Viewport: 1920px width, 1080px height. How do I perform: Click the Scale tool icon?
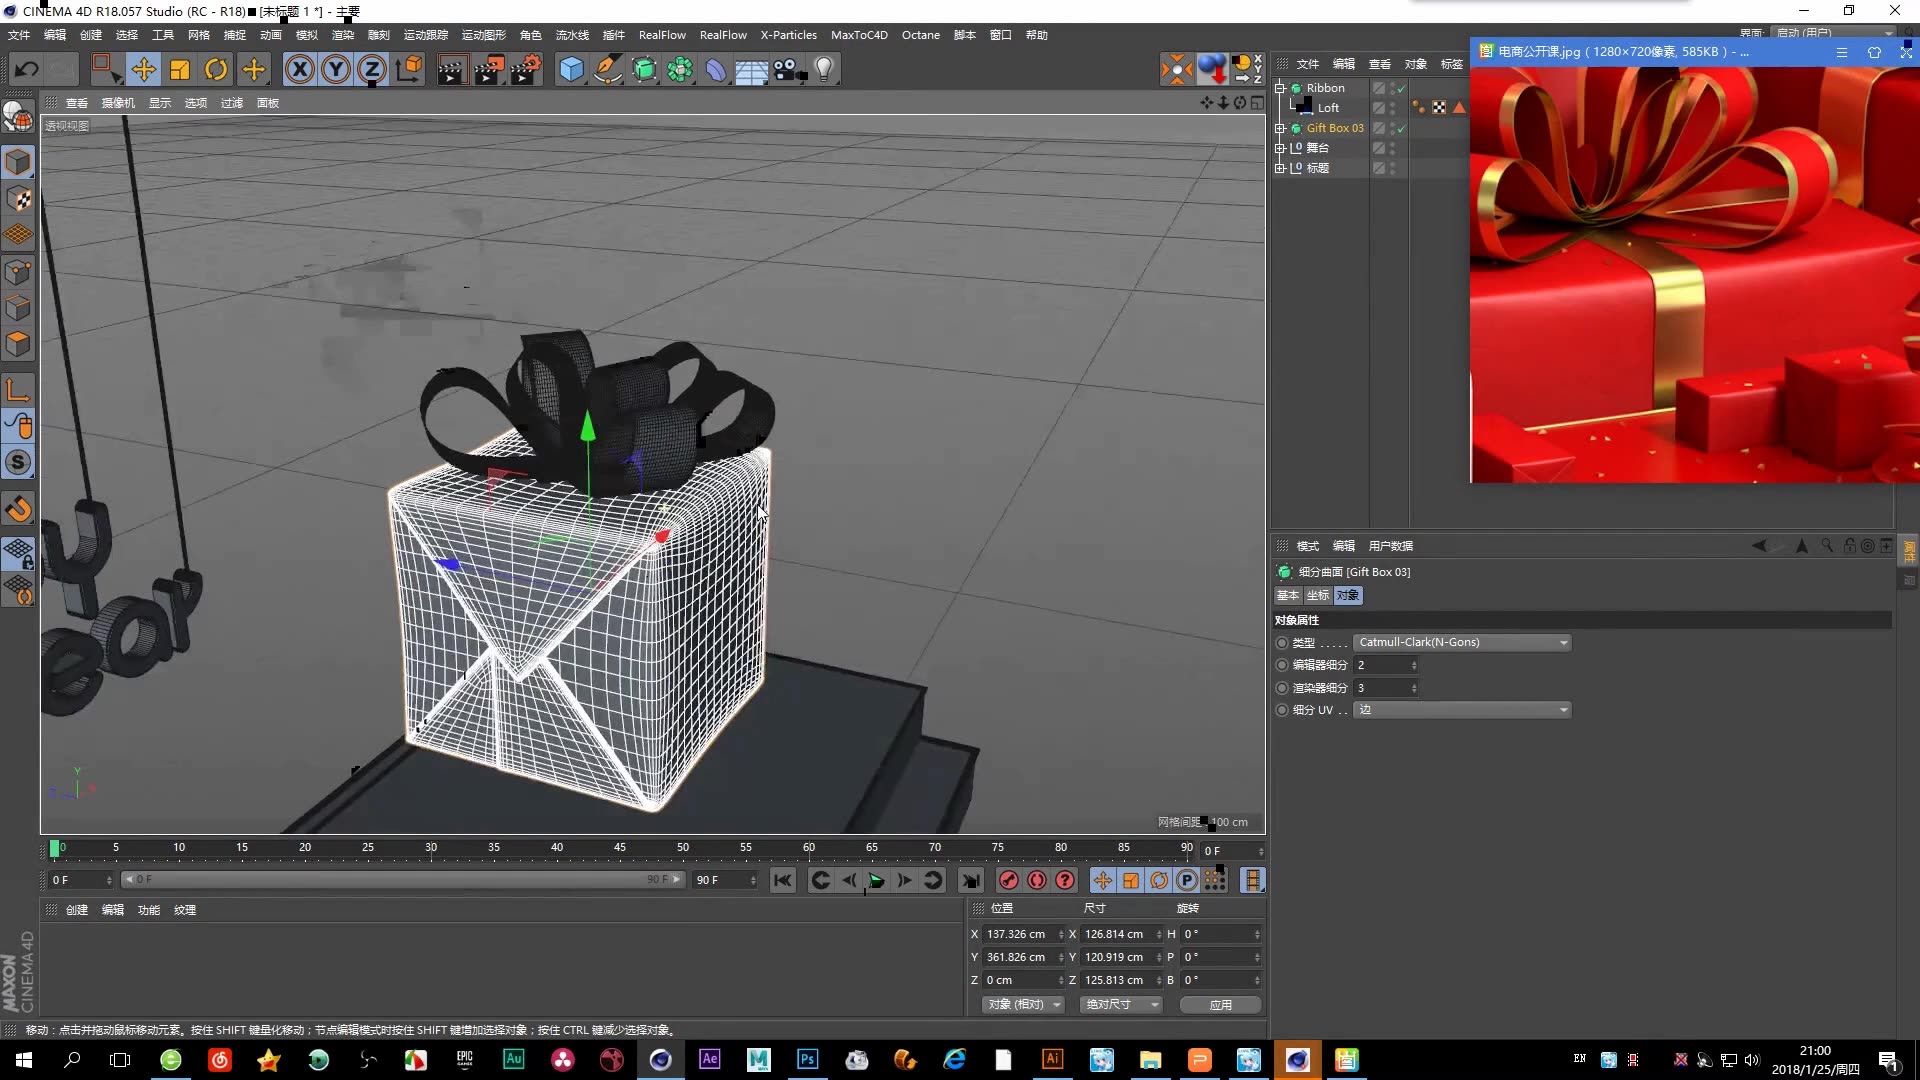[x=180, y=69]
